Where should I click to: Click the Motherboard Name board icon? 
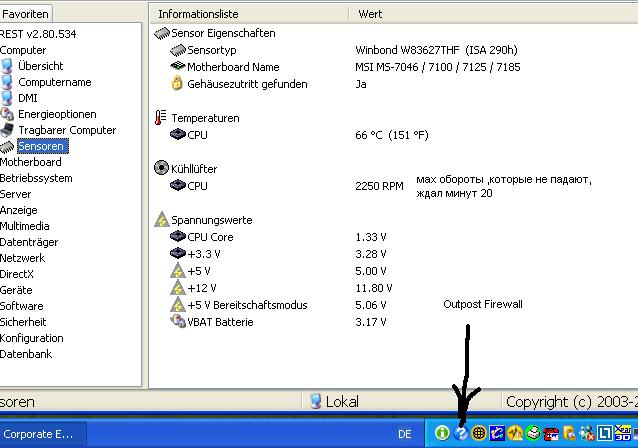[177, 66]
